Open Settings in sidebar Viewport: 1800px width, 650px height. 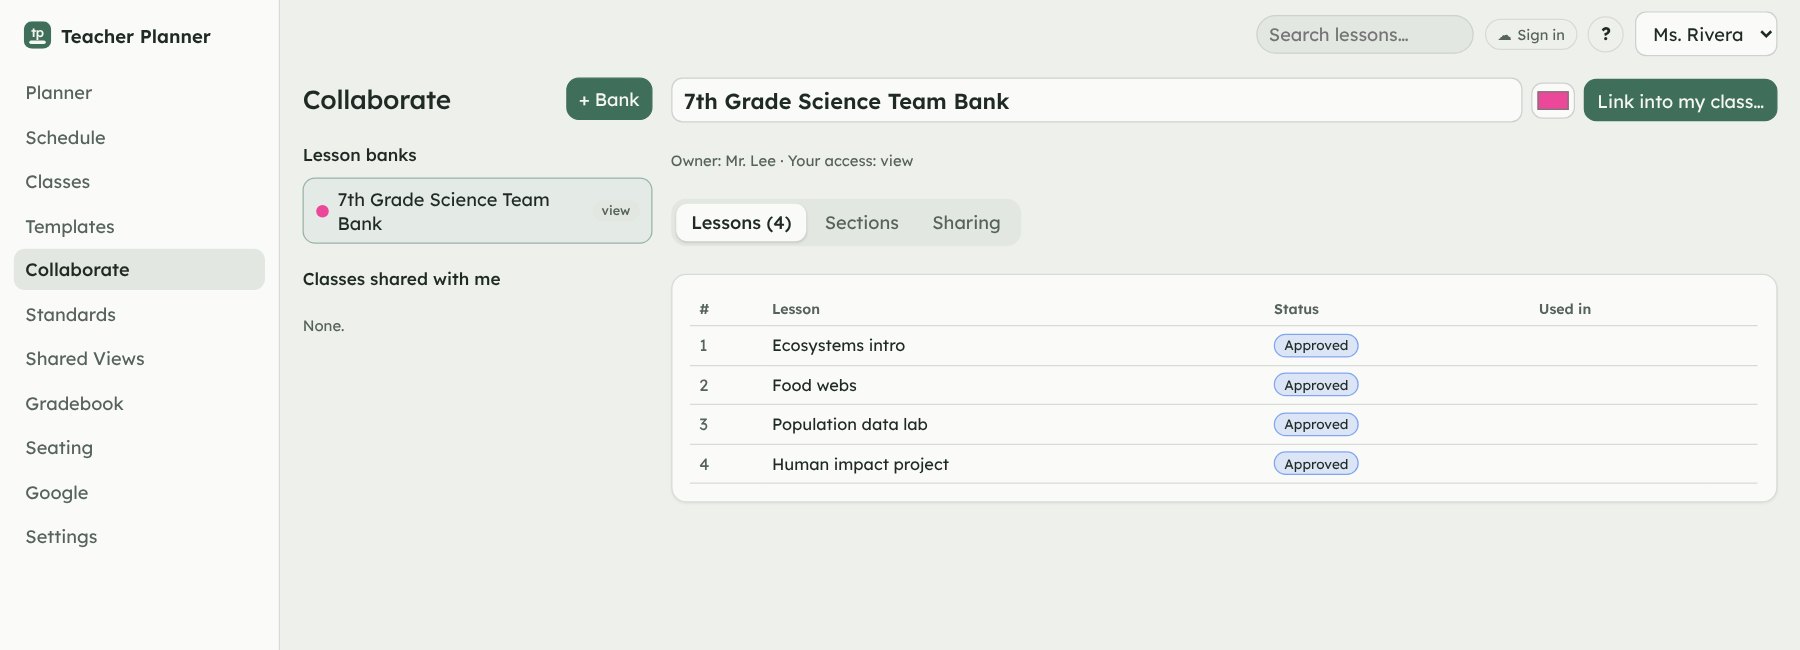[139, 537]
